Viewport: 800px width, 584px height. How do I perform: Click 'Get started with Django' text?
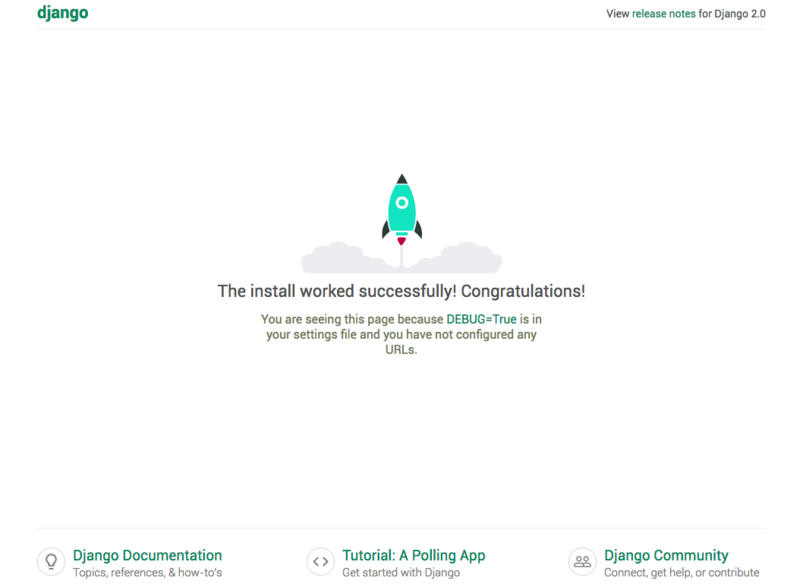(401, 572)
